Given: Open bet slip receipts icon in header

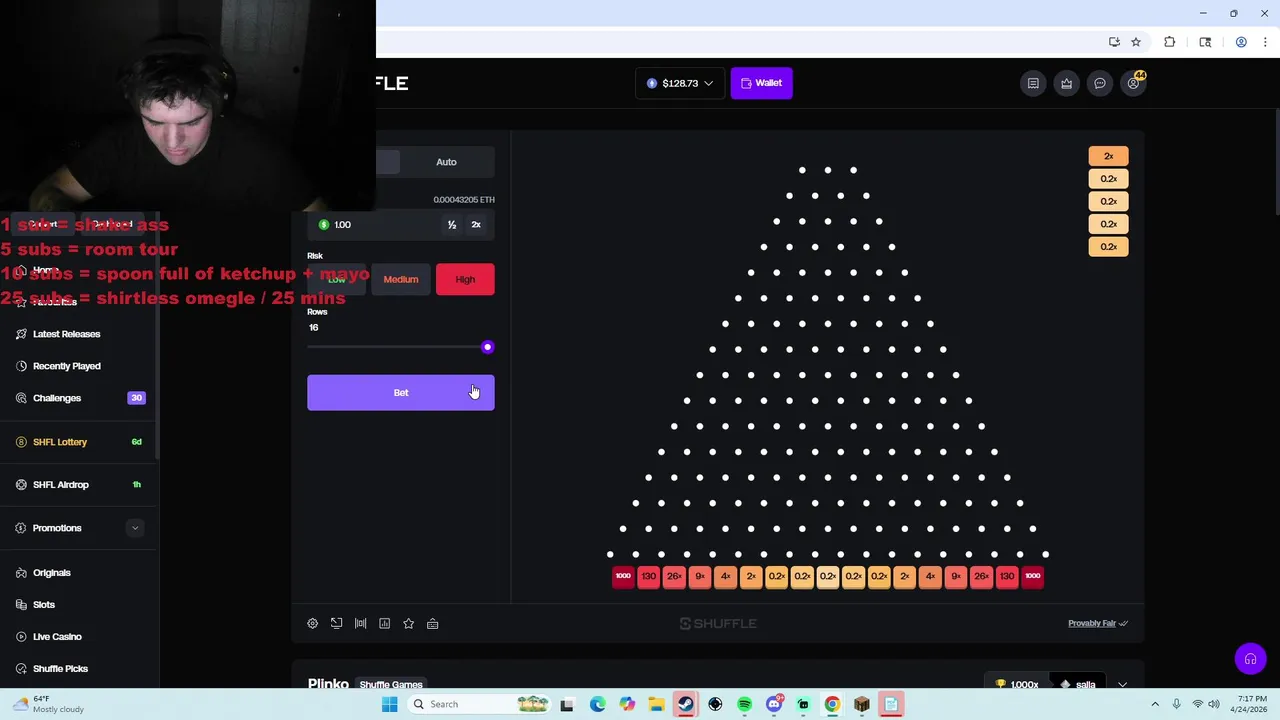Looking at the screenshot, I should coord(1033,83).
